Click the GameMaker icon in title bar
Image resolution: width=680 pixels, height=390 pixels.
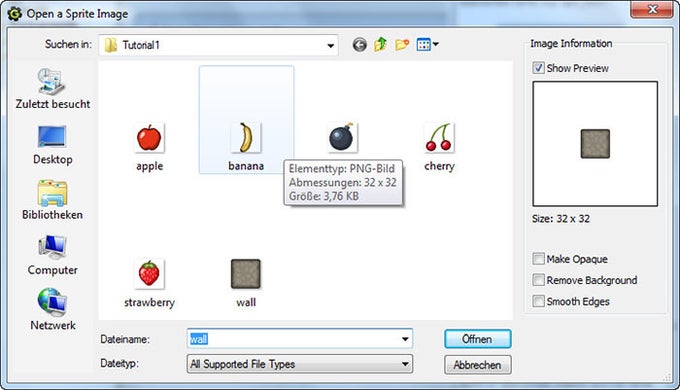14,13
